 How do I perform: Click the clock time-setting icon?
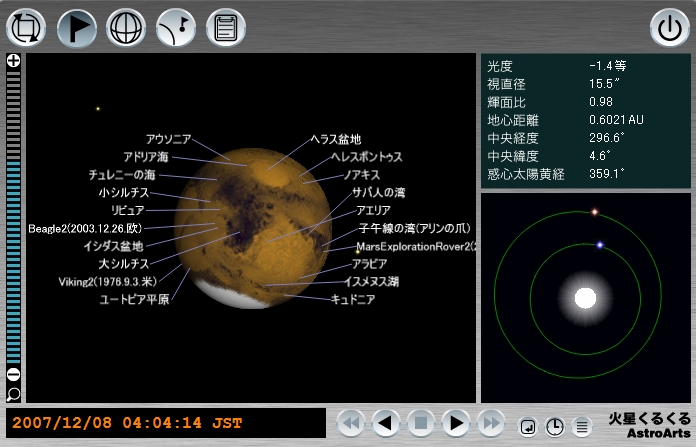[555, 427]
